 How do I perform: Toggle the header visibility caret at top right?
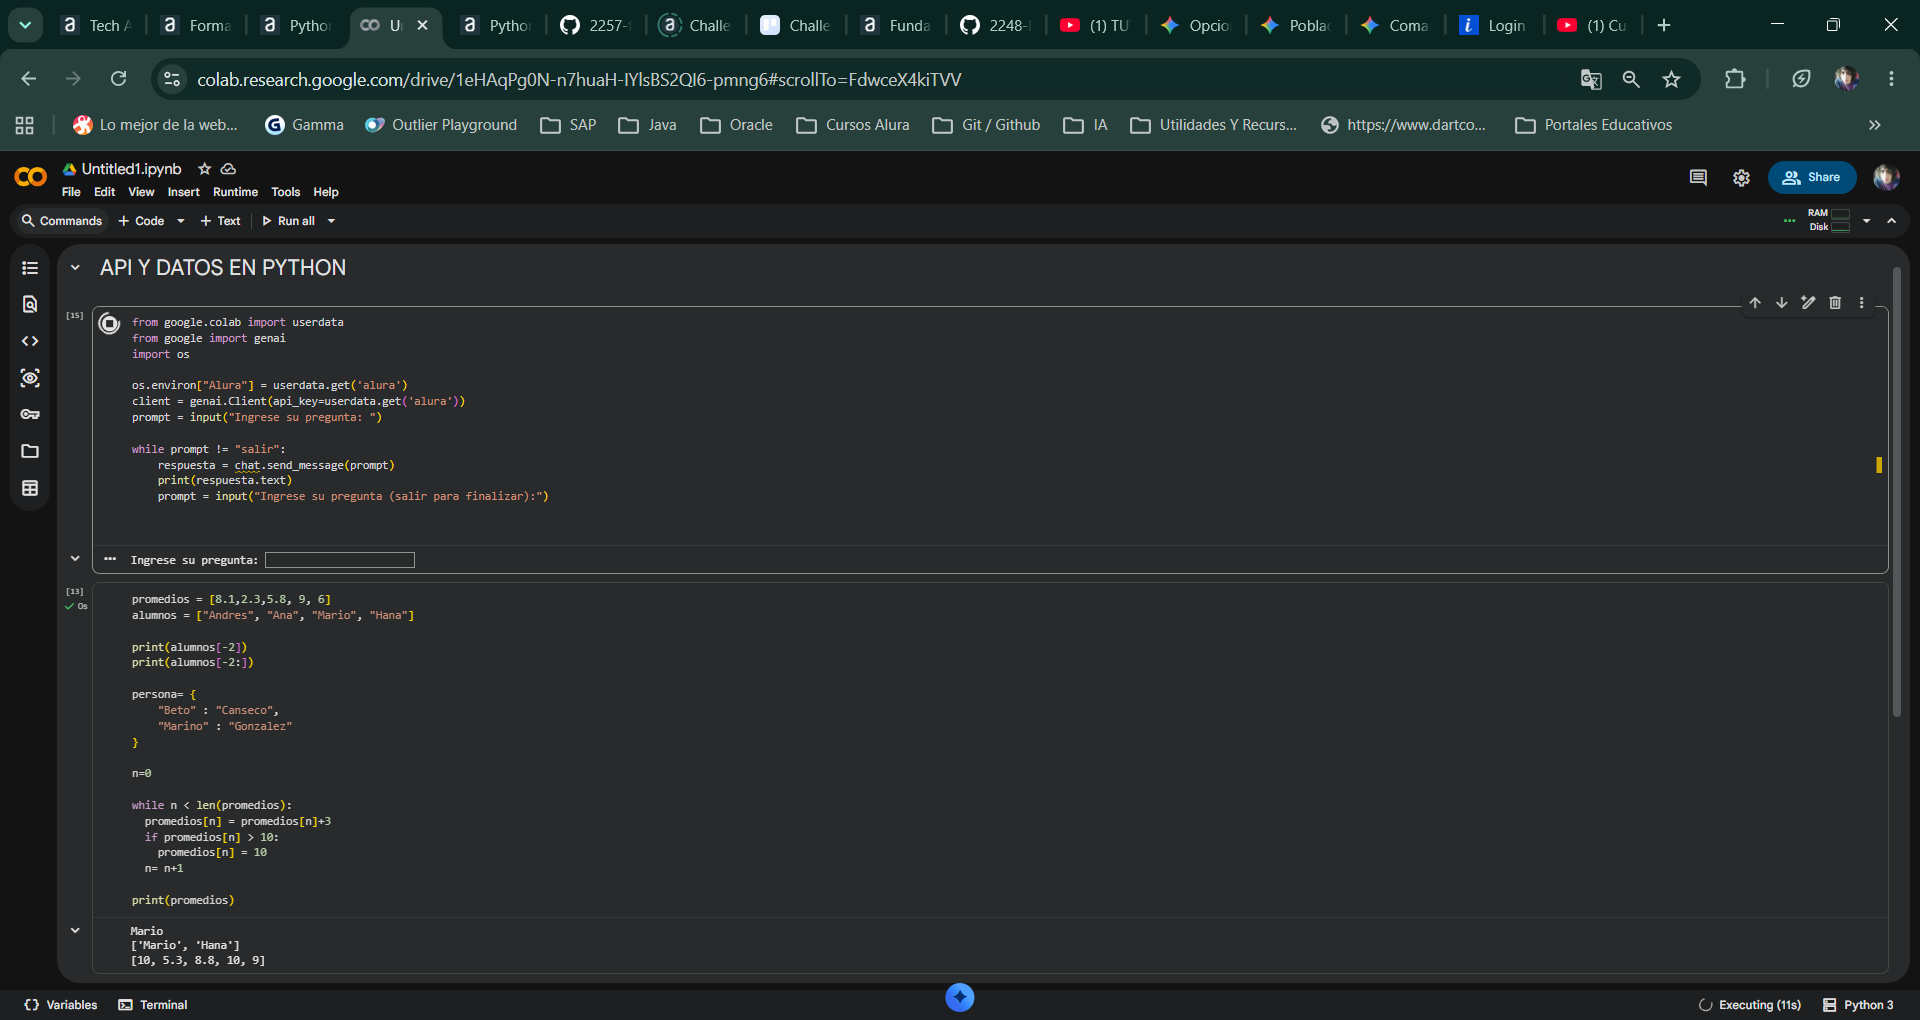(x=1892, y=221)
